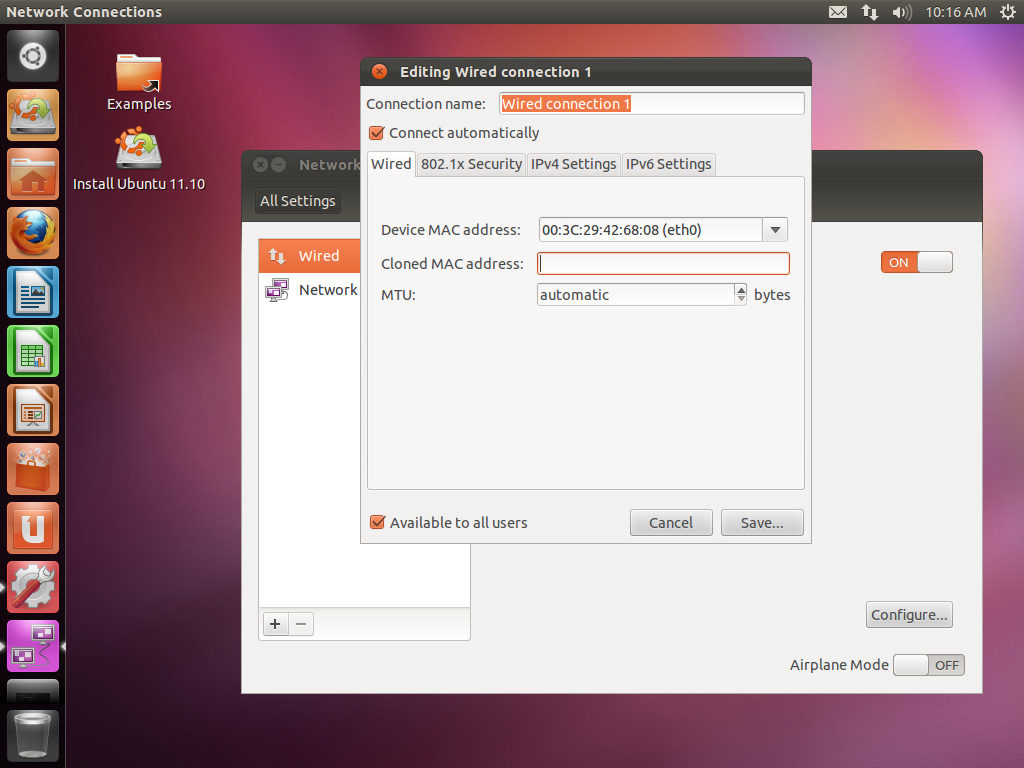Open the Examples desktop folder

point(139,82)
